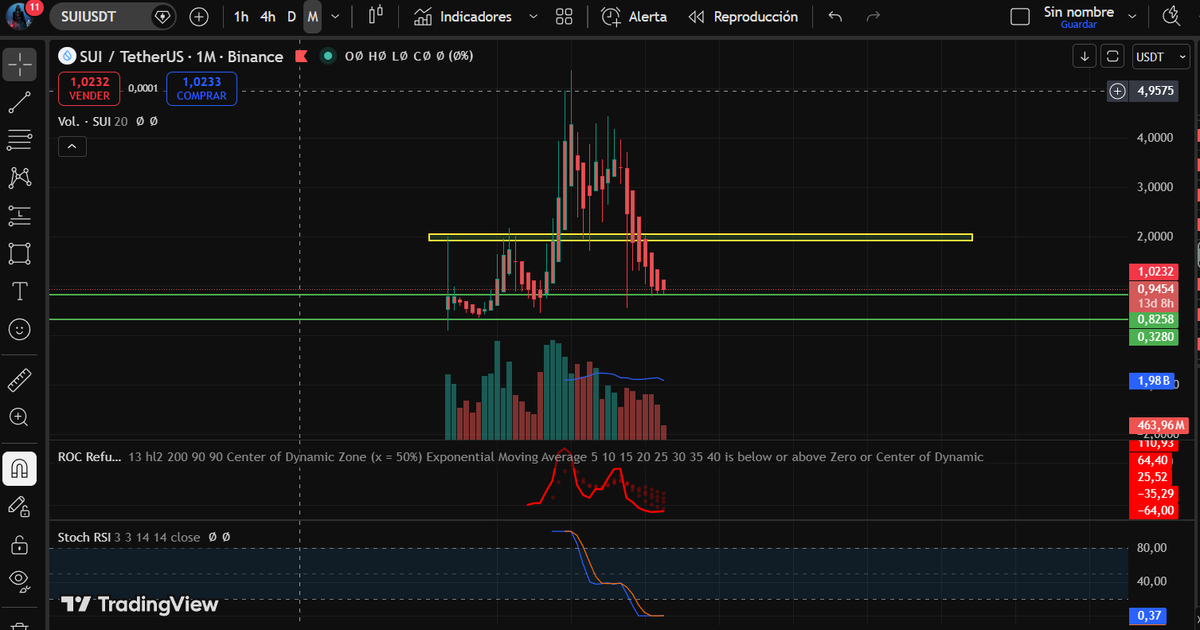Select the geometric shapes tool
1200x630 pixels.
point(20,253)
